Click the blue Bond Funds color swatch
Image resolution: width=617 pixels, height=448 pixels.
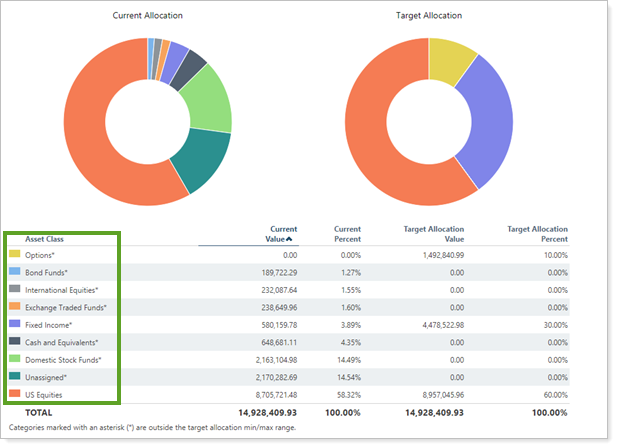pyautogui.click(x=14, y=271)
